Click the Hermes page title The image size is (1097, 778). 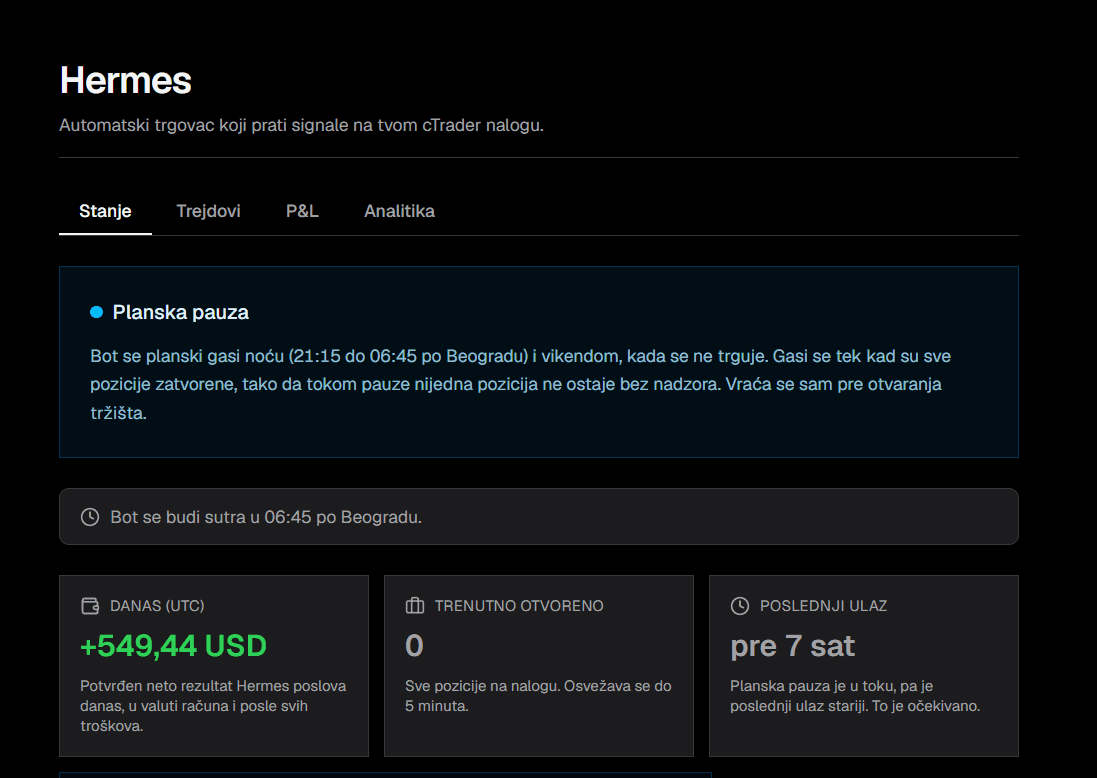coord(126,80)
